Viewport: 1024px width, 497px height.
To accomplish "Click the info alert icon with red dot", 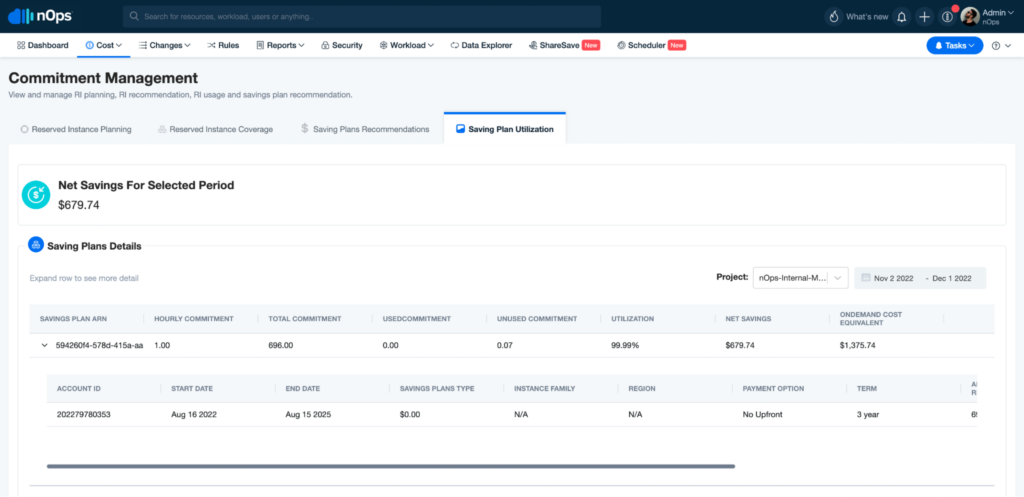I will point(948,17).
